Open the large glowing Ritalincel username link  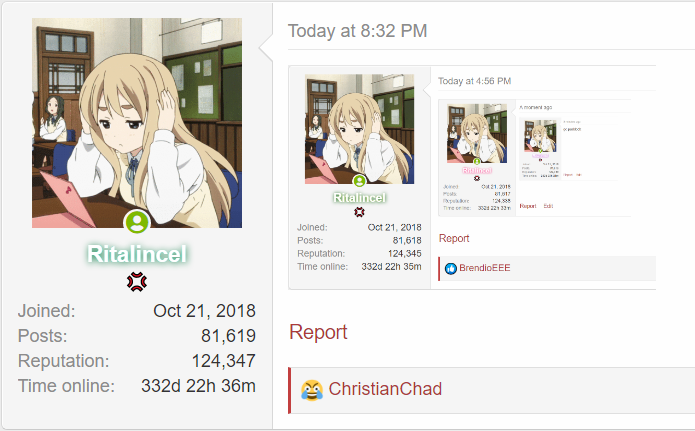tap(137, 254)
